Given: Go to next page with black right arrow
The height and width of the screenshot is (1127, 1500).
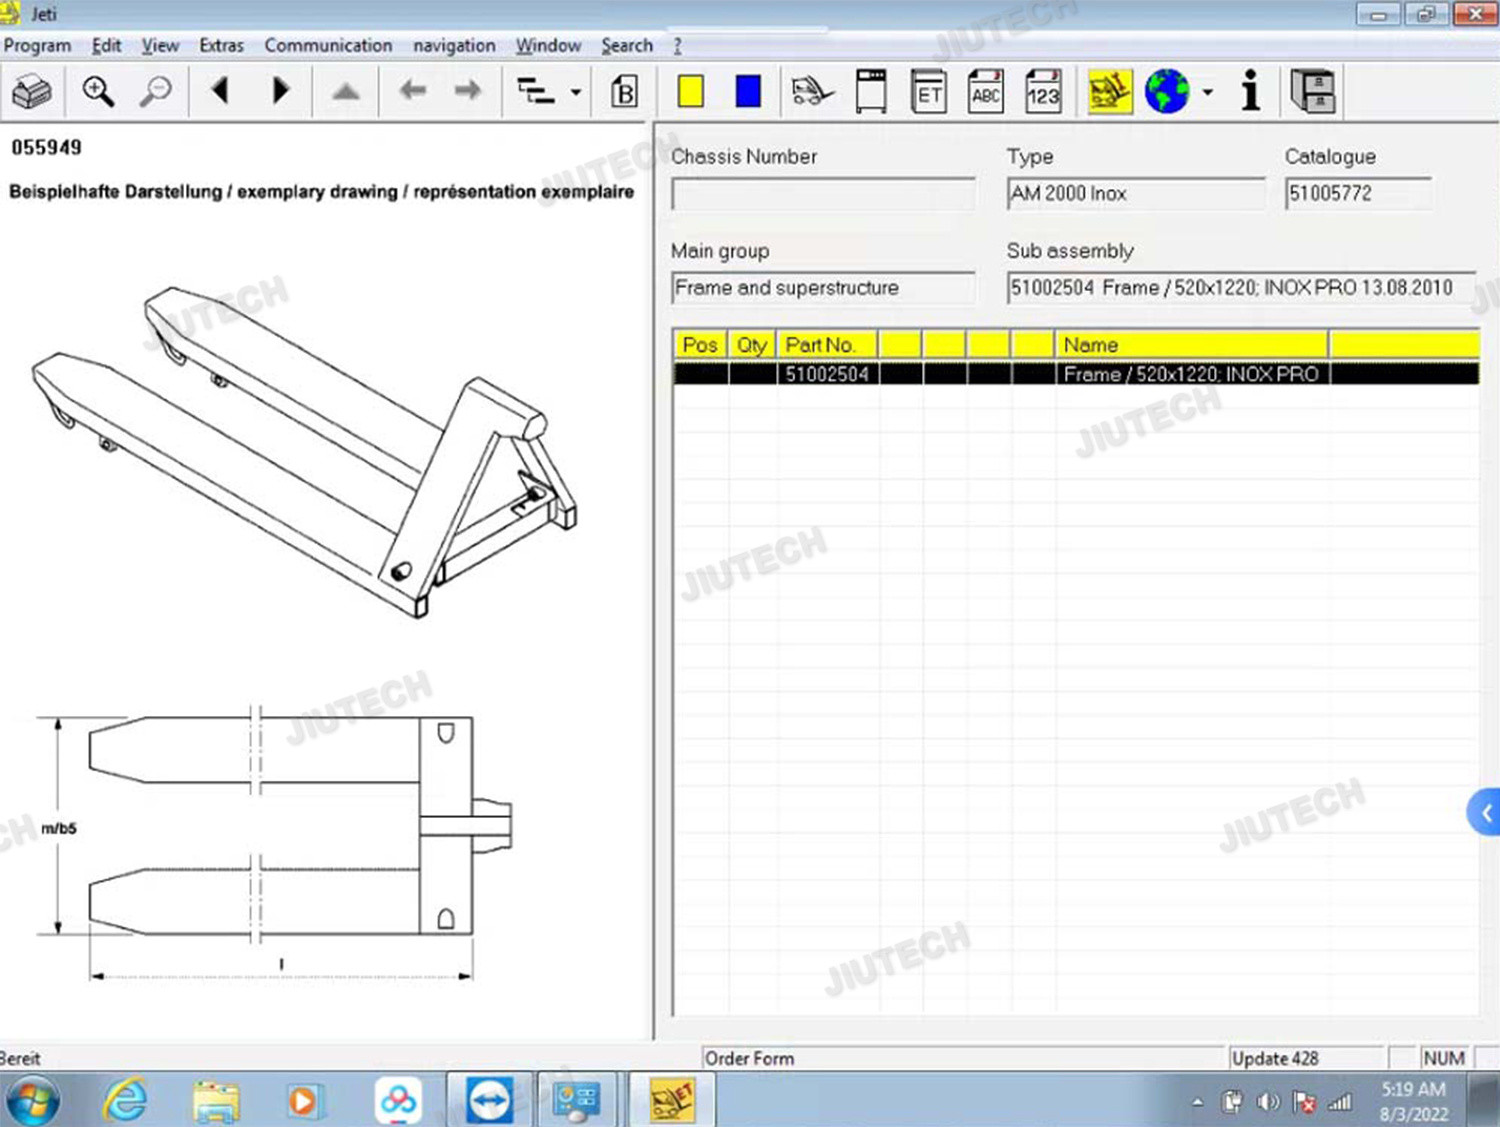Looking at the screenshot, I should point(280,91).
